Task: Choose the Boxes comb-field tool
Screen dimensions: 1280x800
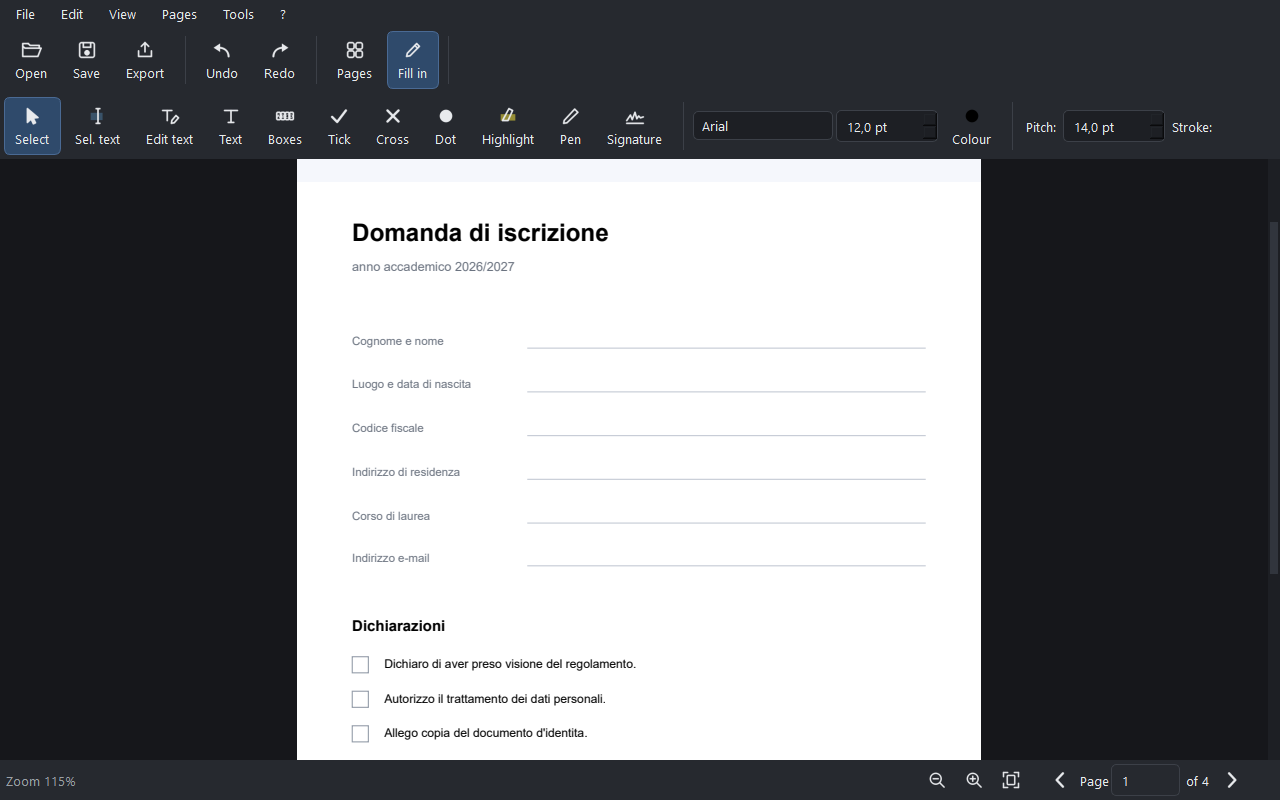Action: point(285,126)
